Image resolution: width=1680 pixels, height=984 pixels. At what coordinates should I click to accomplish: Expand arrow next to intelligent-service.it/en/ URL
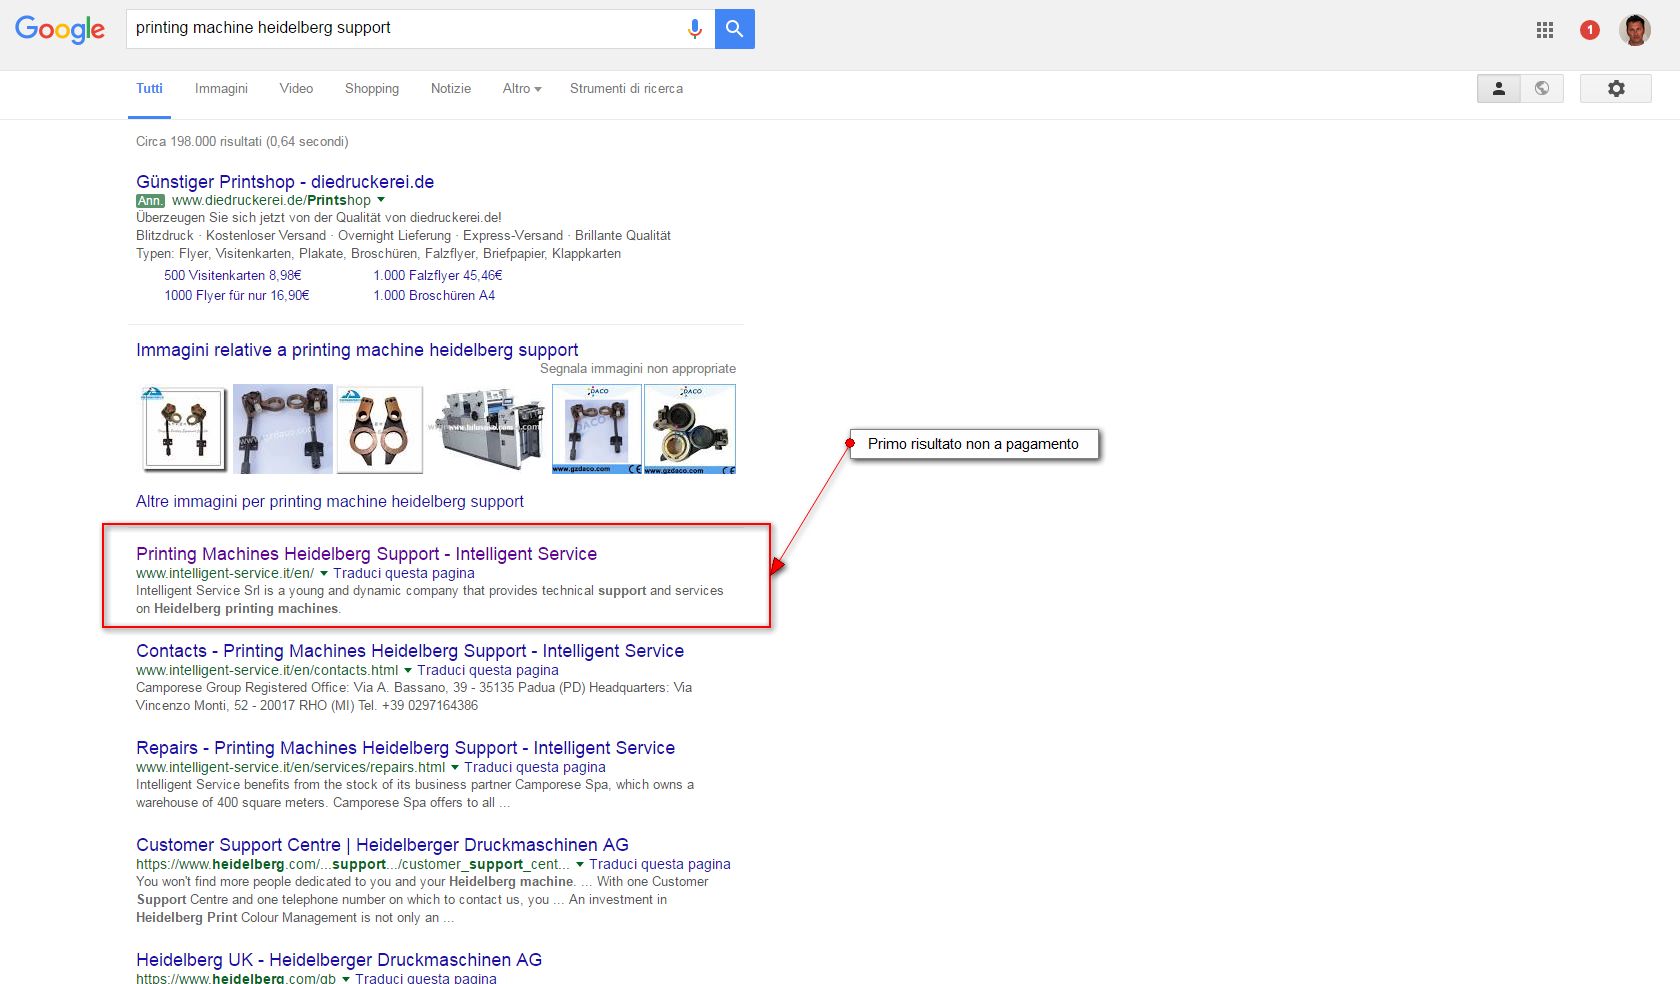(x=324, y=574)
